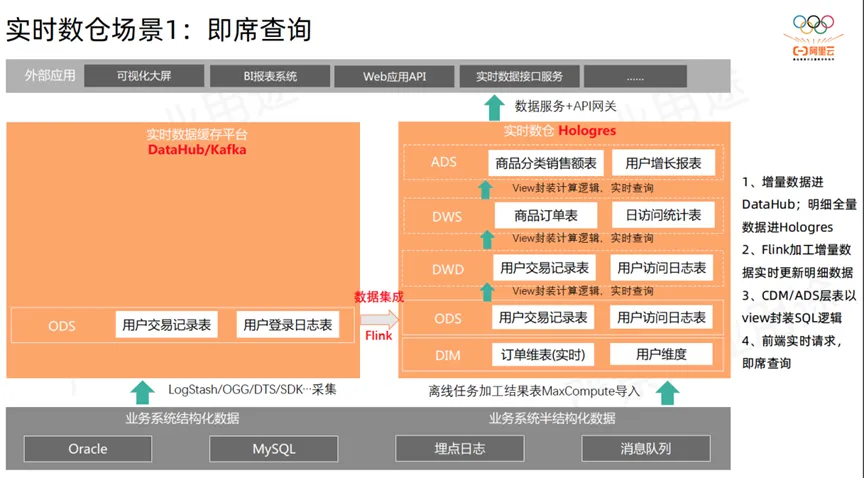864x478 pixels.
Task: Select 用户增长报表 in ADS layer
Action: pos(663,163)
